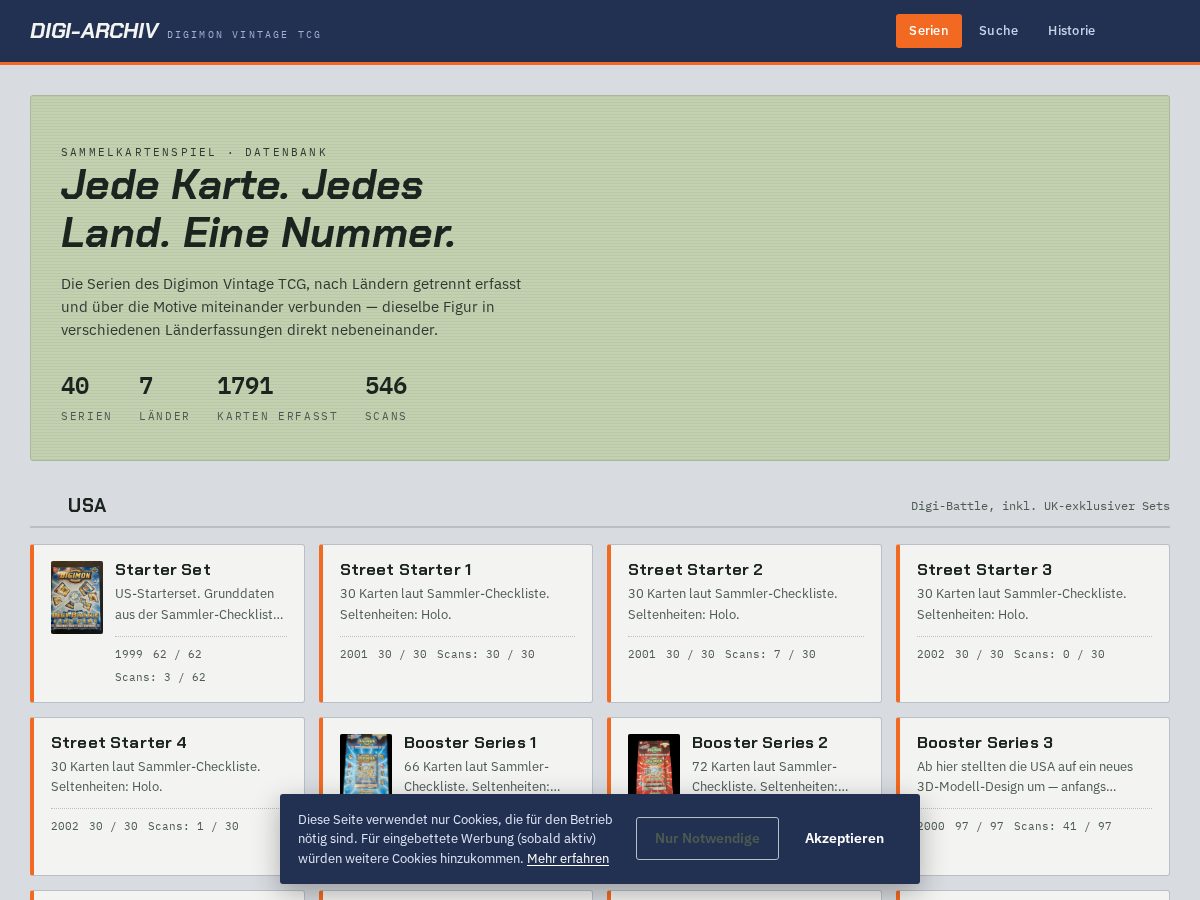Open the Historie navigation item
The height and width of the screenshot is (900, 1200).
click(x=1071, y=31)
